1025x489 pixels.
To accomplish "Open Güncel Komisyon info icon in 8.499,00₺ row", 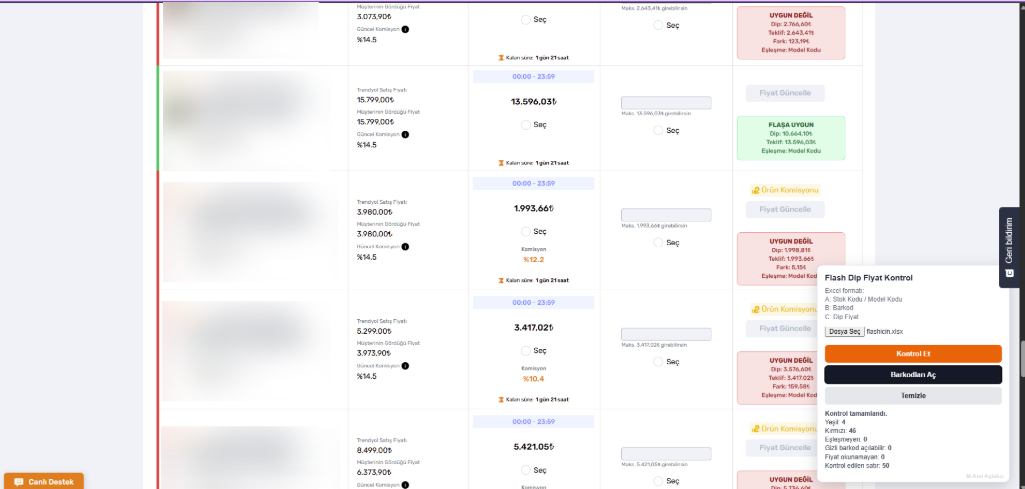I will pyautogui.click(x=405, y=485).
